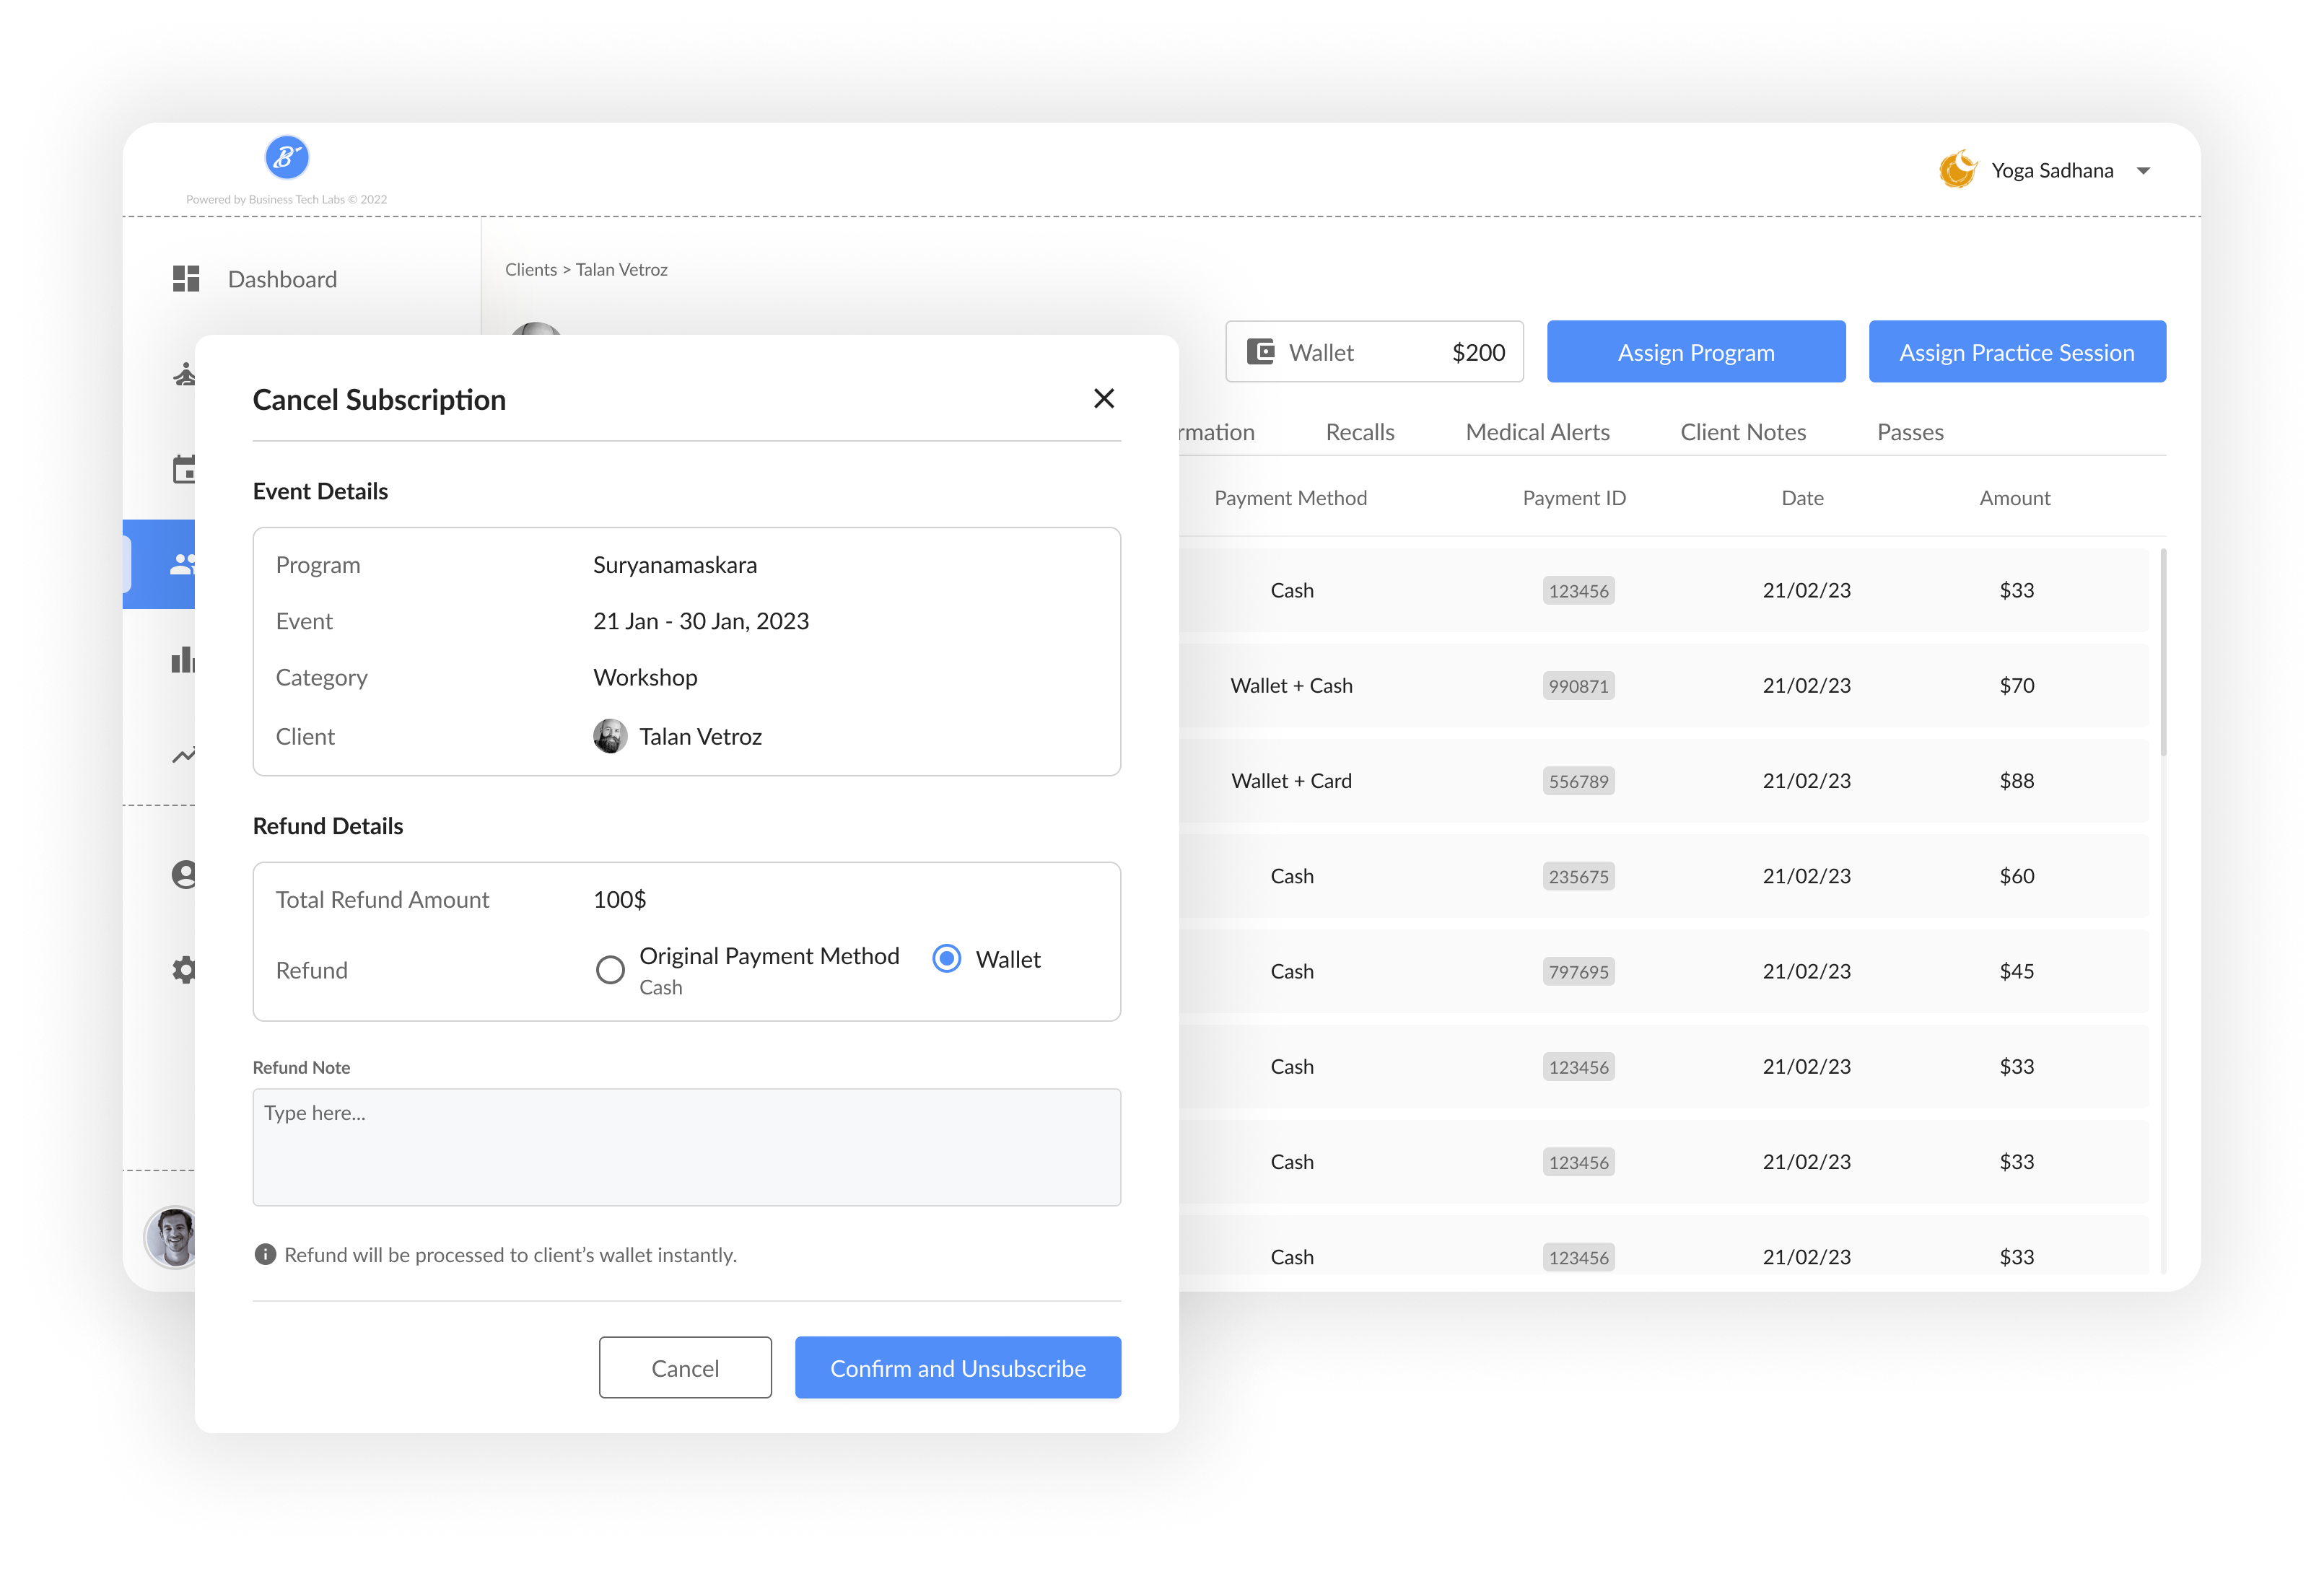This screenshot has height=1576, width=2324.
Task: Select Wallet as the refund destination
Action: [946, 958]
